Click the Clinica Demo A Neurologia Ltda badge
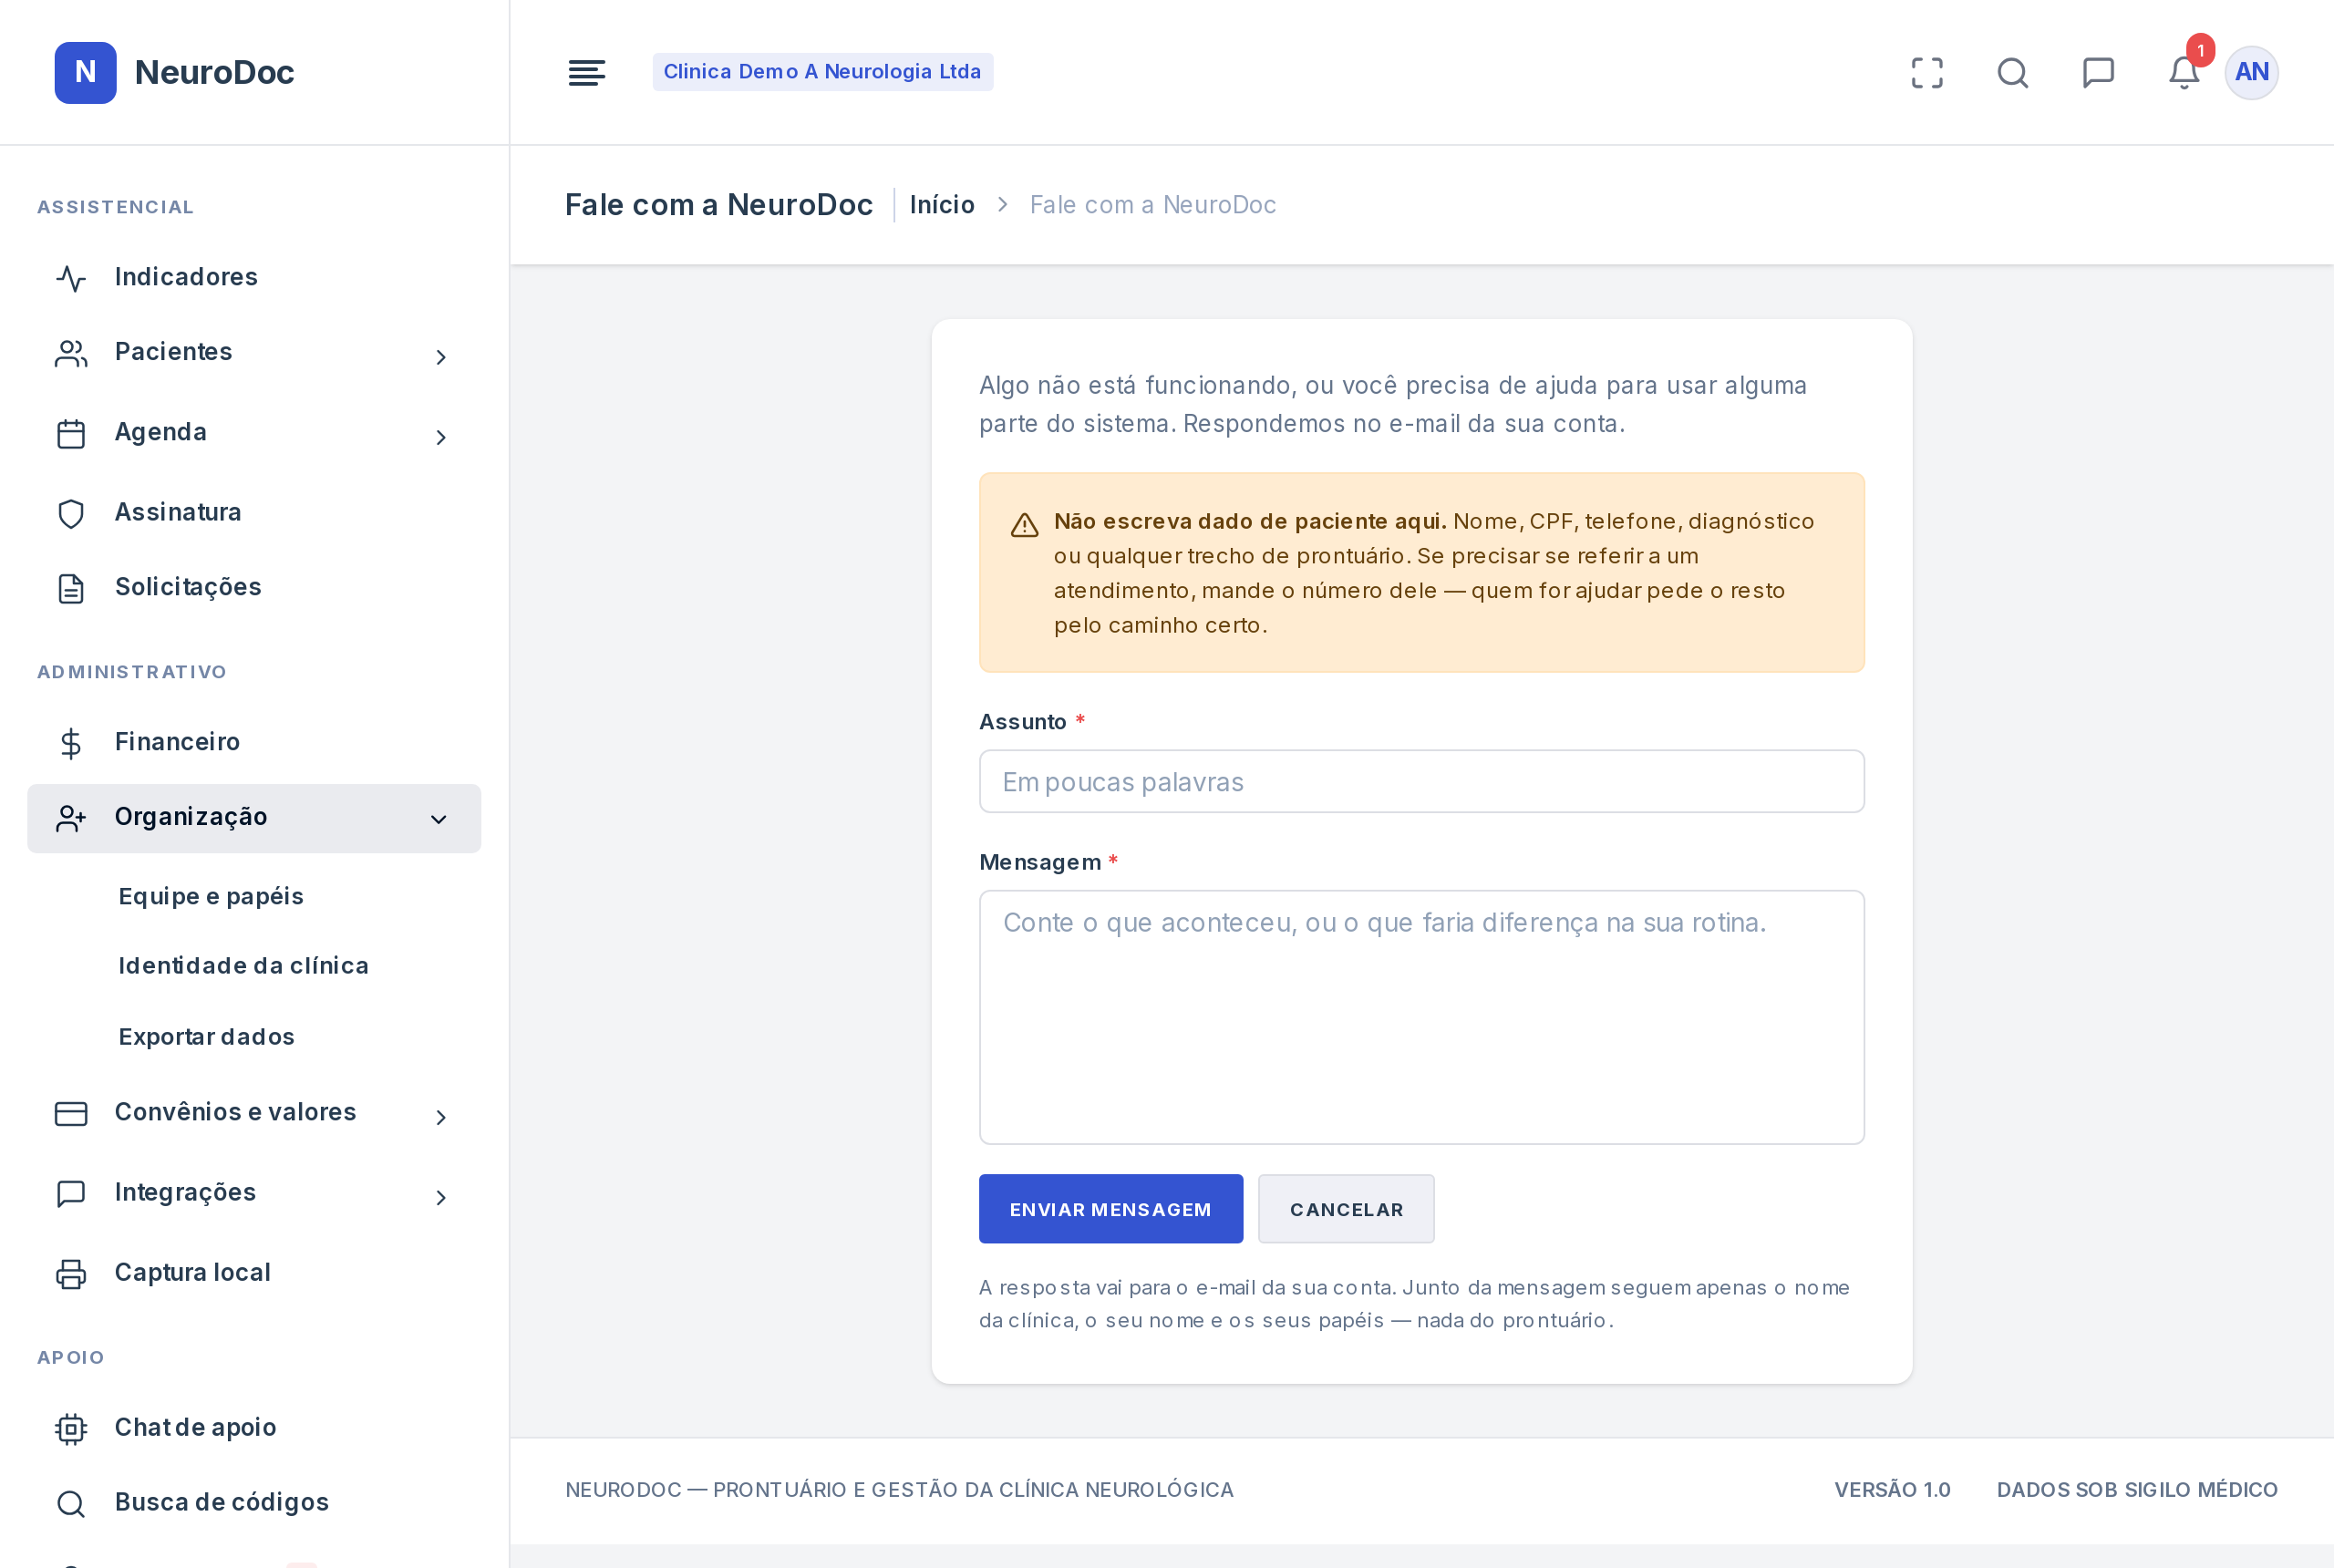The width and height of the screenshot is (2334, 1568). (822, 71)
